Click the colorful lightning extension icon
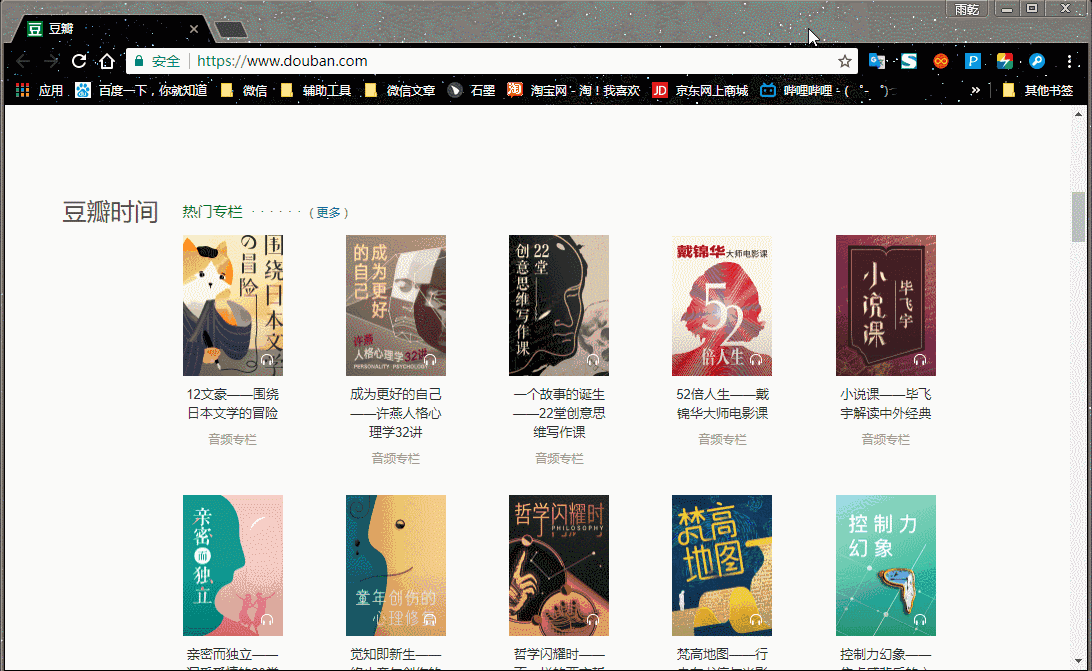1092x671 pixels. pos(1005,61)
